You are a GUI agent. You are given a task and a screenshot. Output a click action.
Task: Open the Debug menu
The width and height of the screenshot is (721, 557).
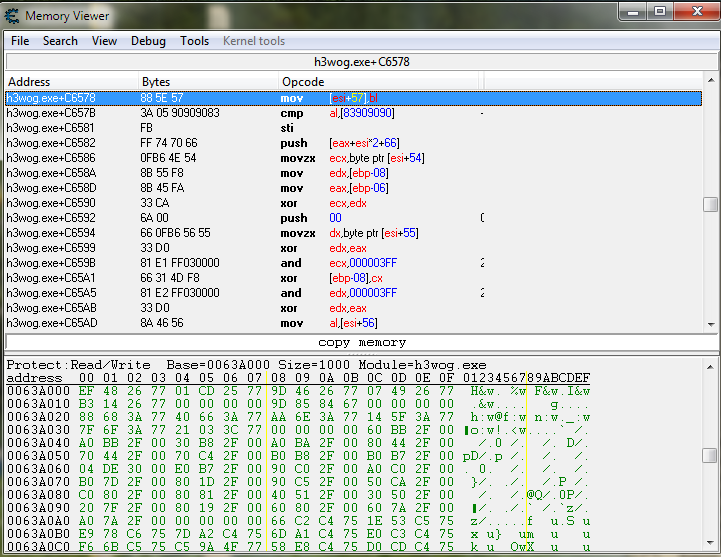coord(148,41)
